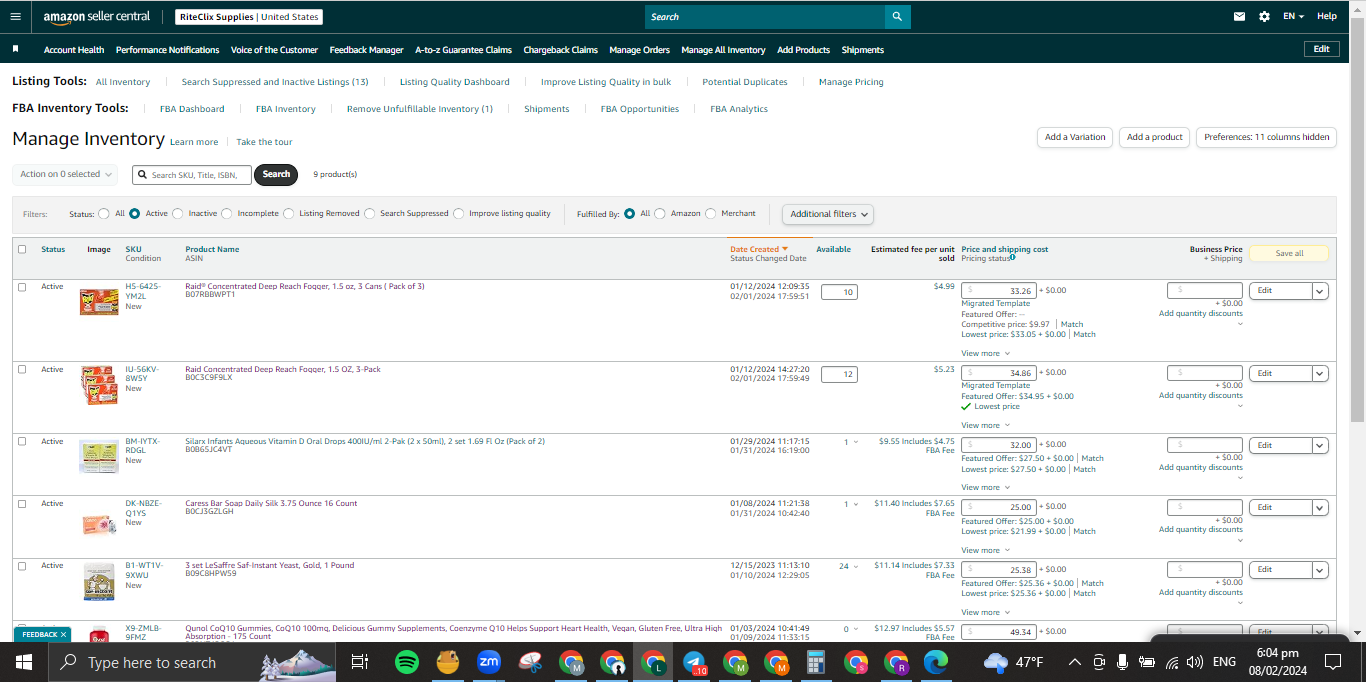Open Account Health in navigation bar
1366x682 pixels.
74,50
